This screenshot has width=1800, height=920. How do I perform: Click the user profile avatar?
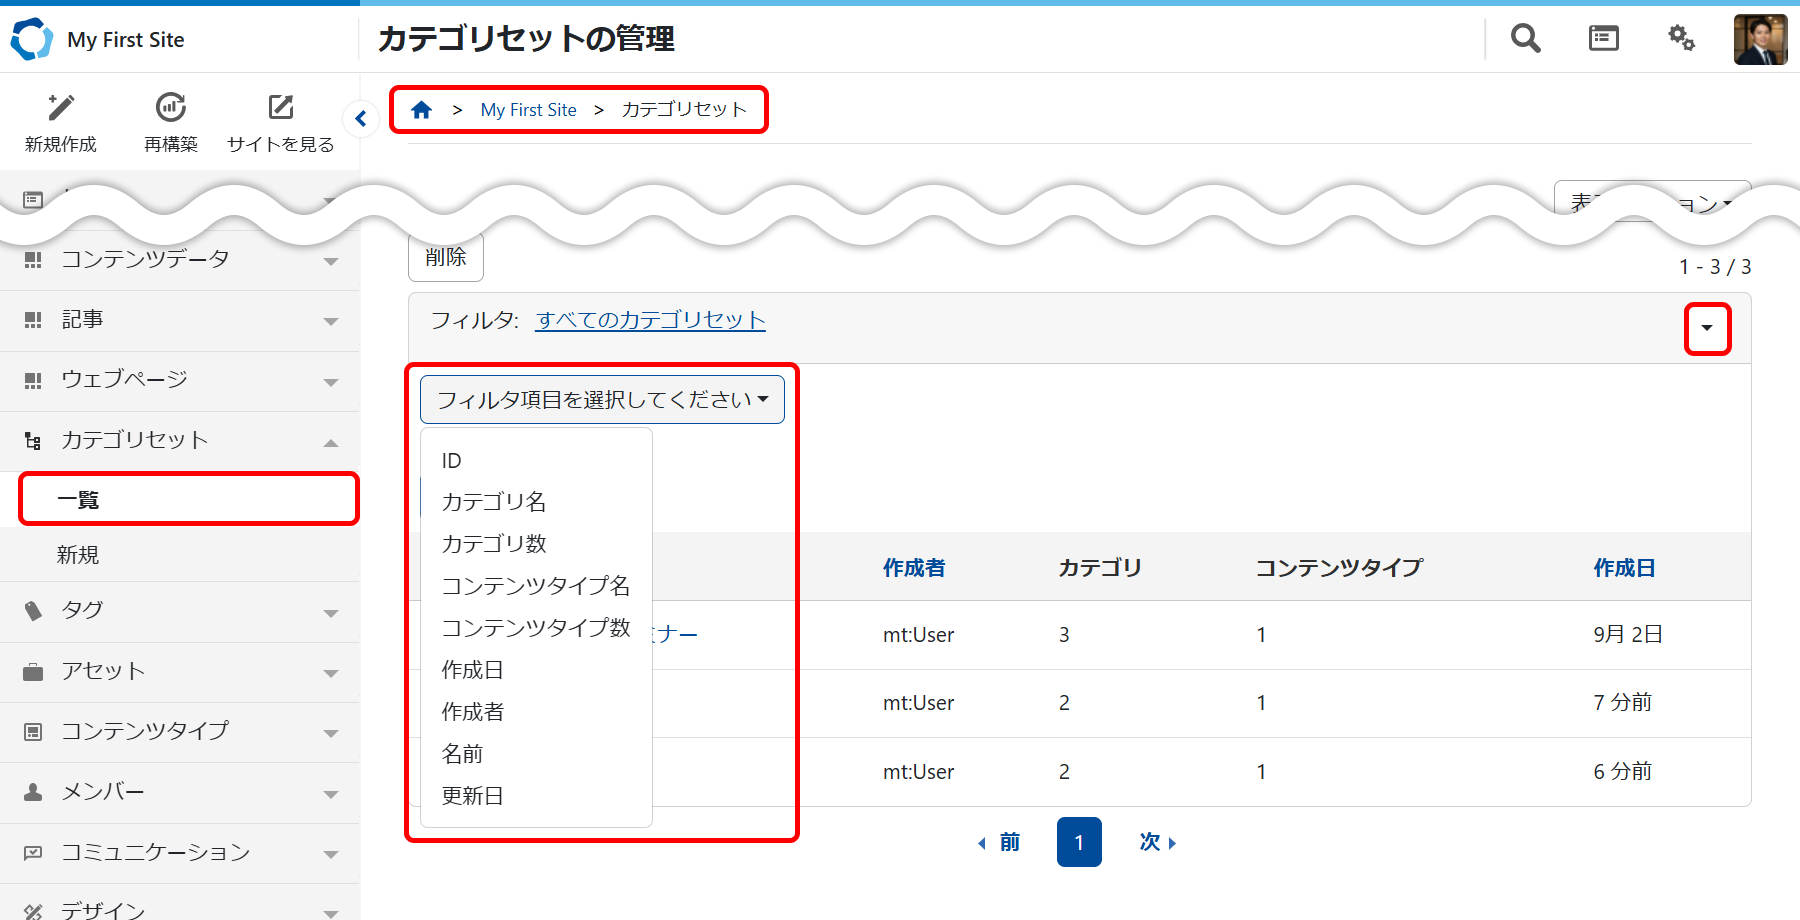[1760, 40]
